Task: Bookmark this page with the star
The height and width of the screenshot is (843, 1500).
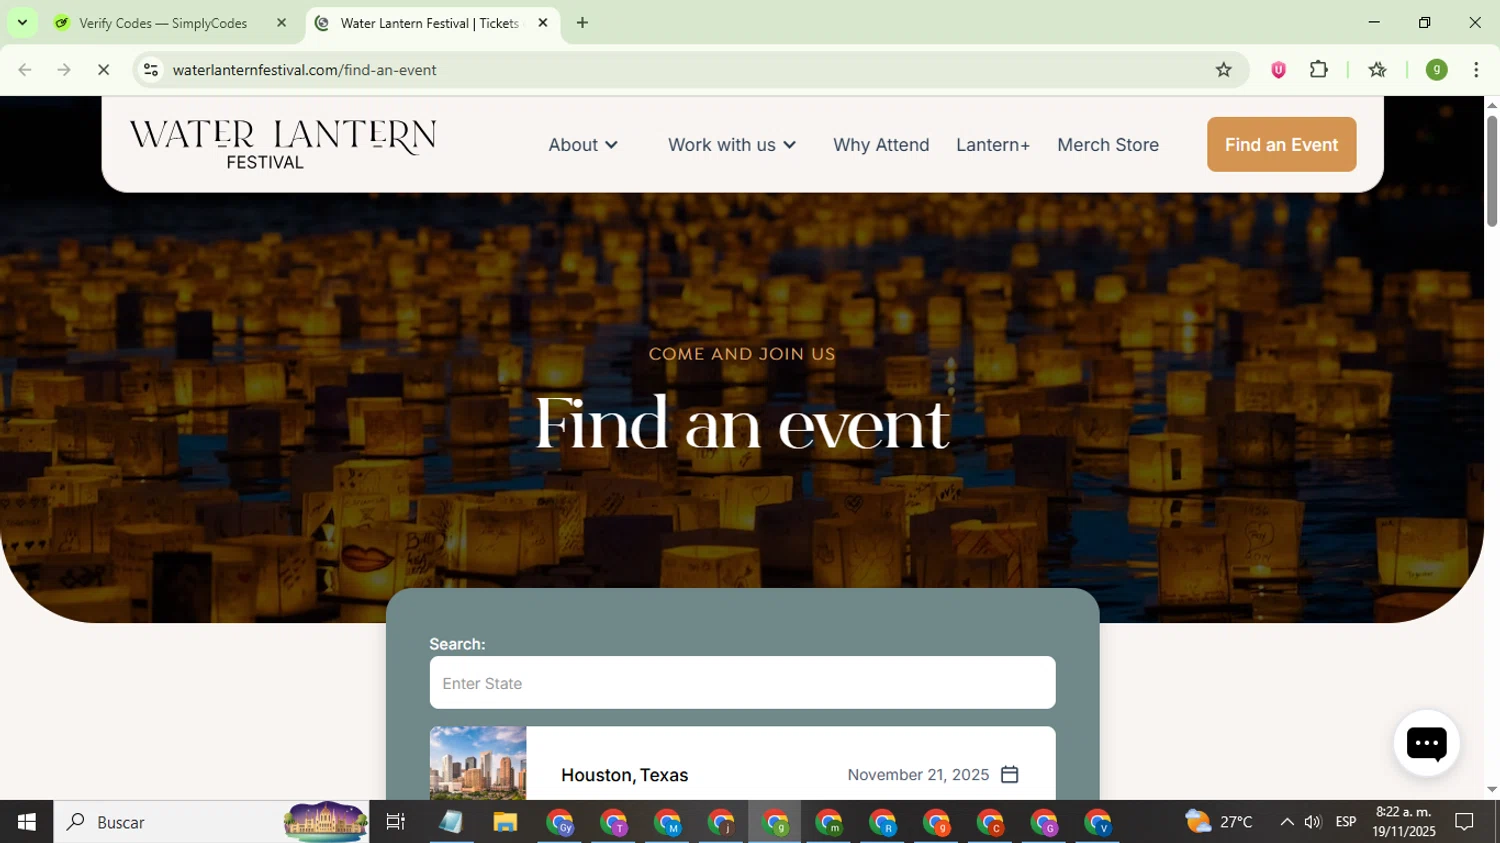Action: coord(1223,70)
